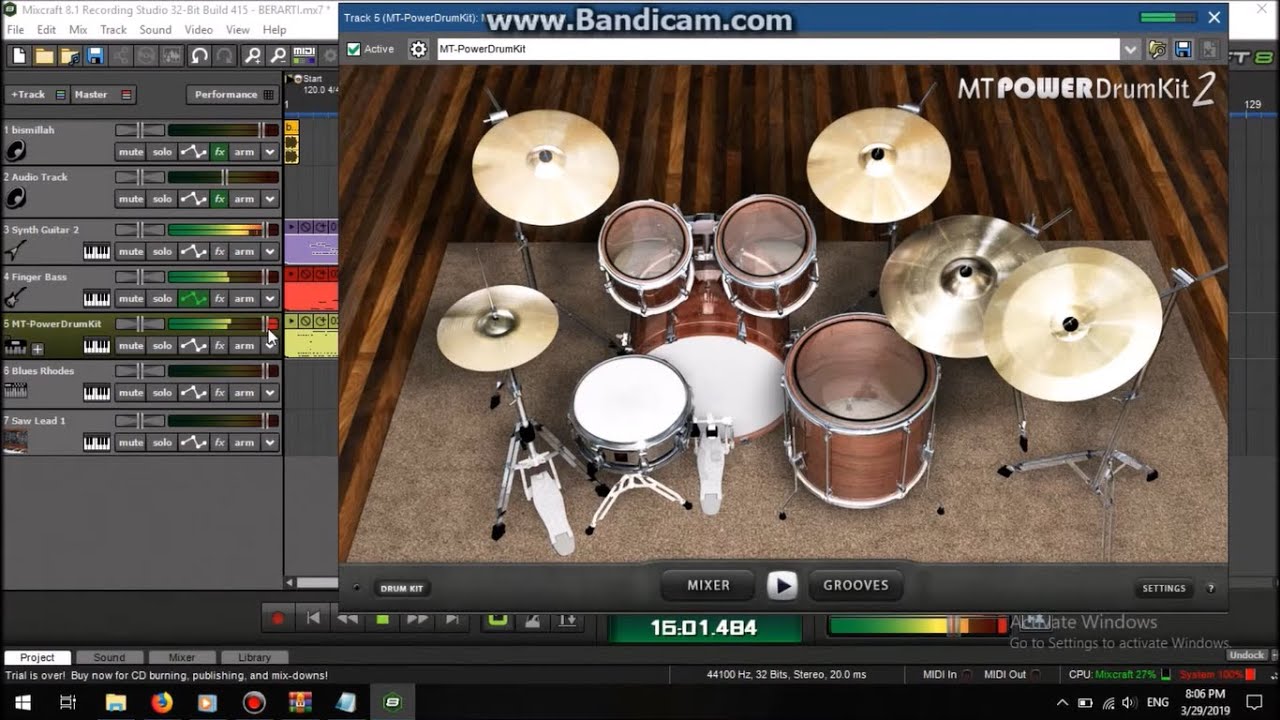The width and height of the screenshot is (1280, 720).
Task: Click the piano keyboard icon on Saw Lead 1
Action: coord(97,442)
